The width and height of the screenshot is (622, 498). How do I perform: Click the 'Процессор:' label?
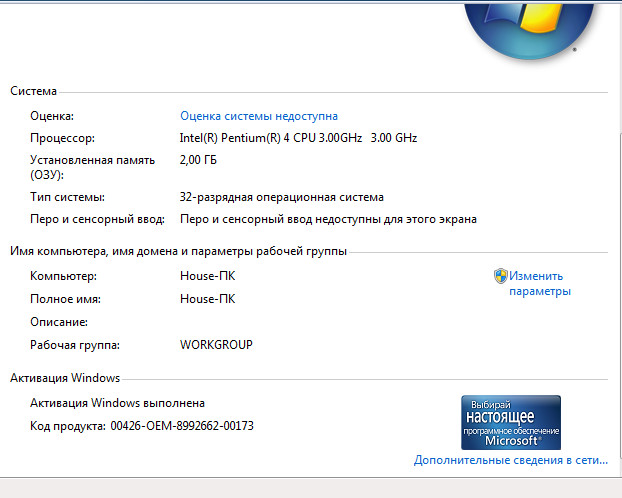click(63, 138)
